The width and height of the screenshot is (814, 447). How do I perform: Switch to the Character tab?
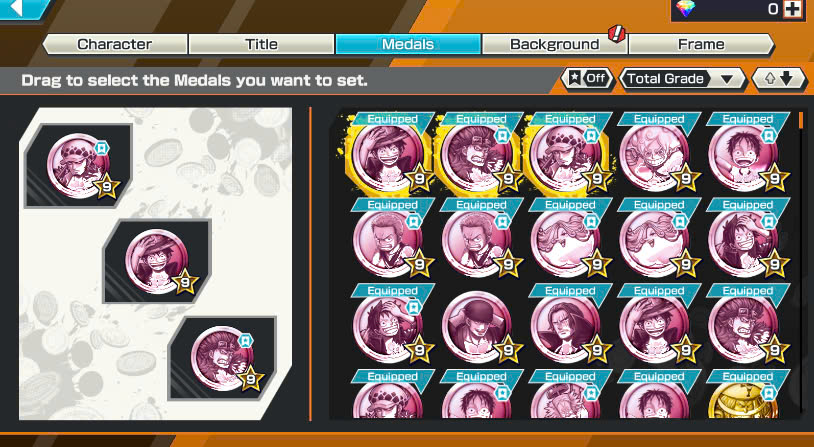[x=115, y=44]
